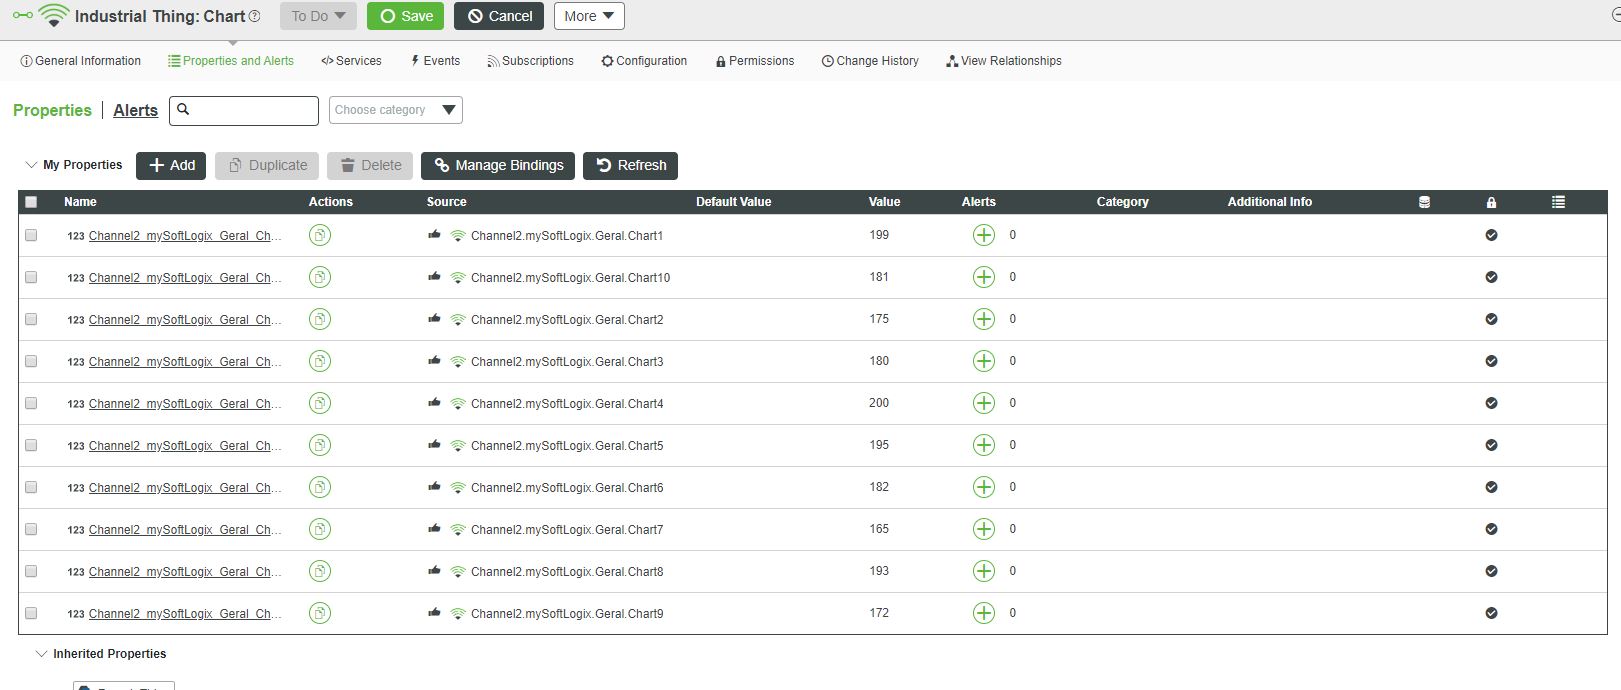
Task: Click the add alert icon for Chart1 row
Action: click(984, 235)
